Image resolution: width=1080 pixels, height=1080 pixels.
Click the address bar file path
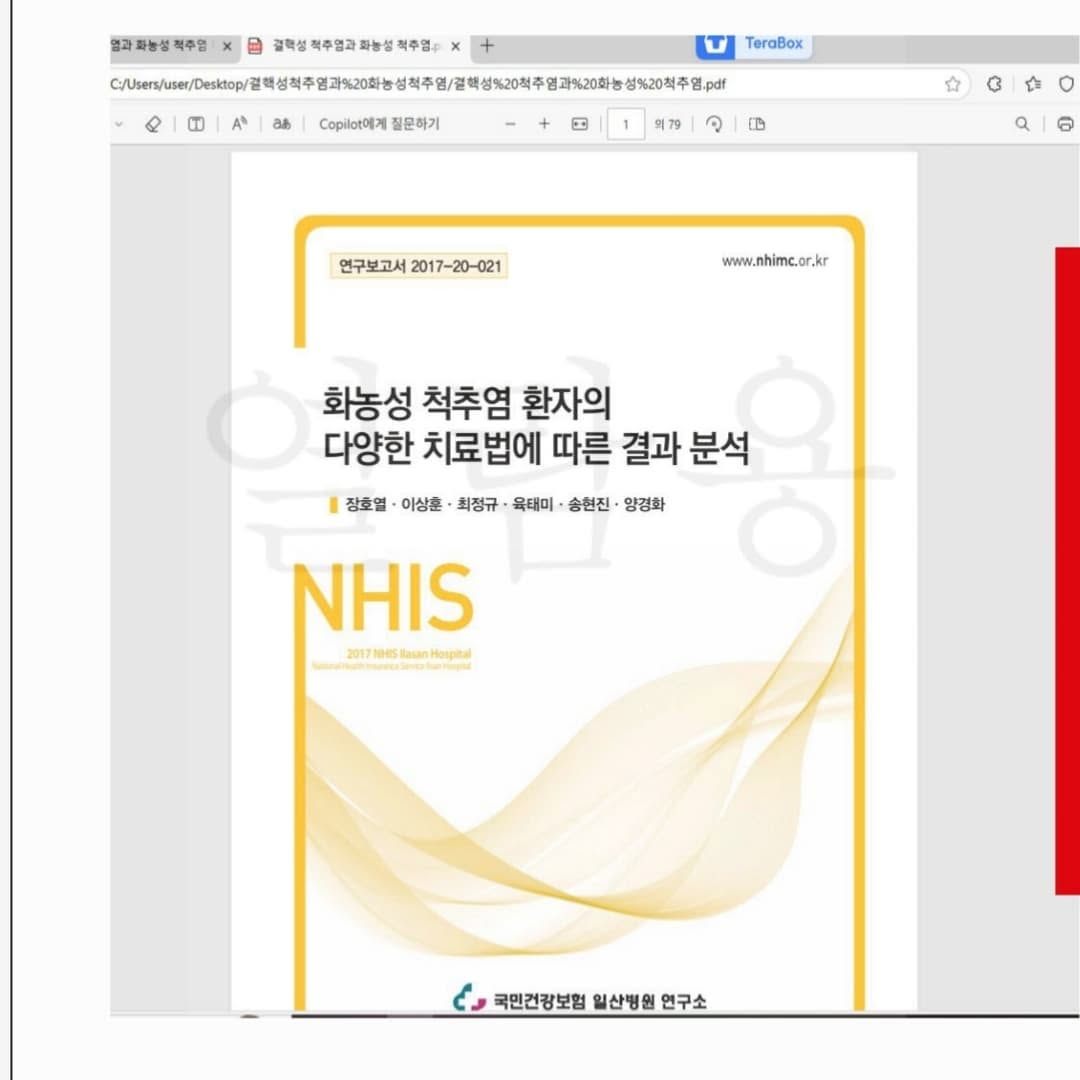(x=417, y=84)
